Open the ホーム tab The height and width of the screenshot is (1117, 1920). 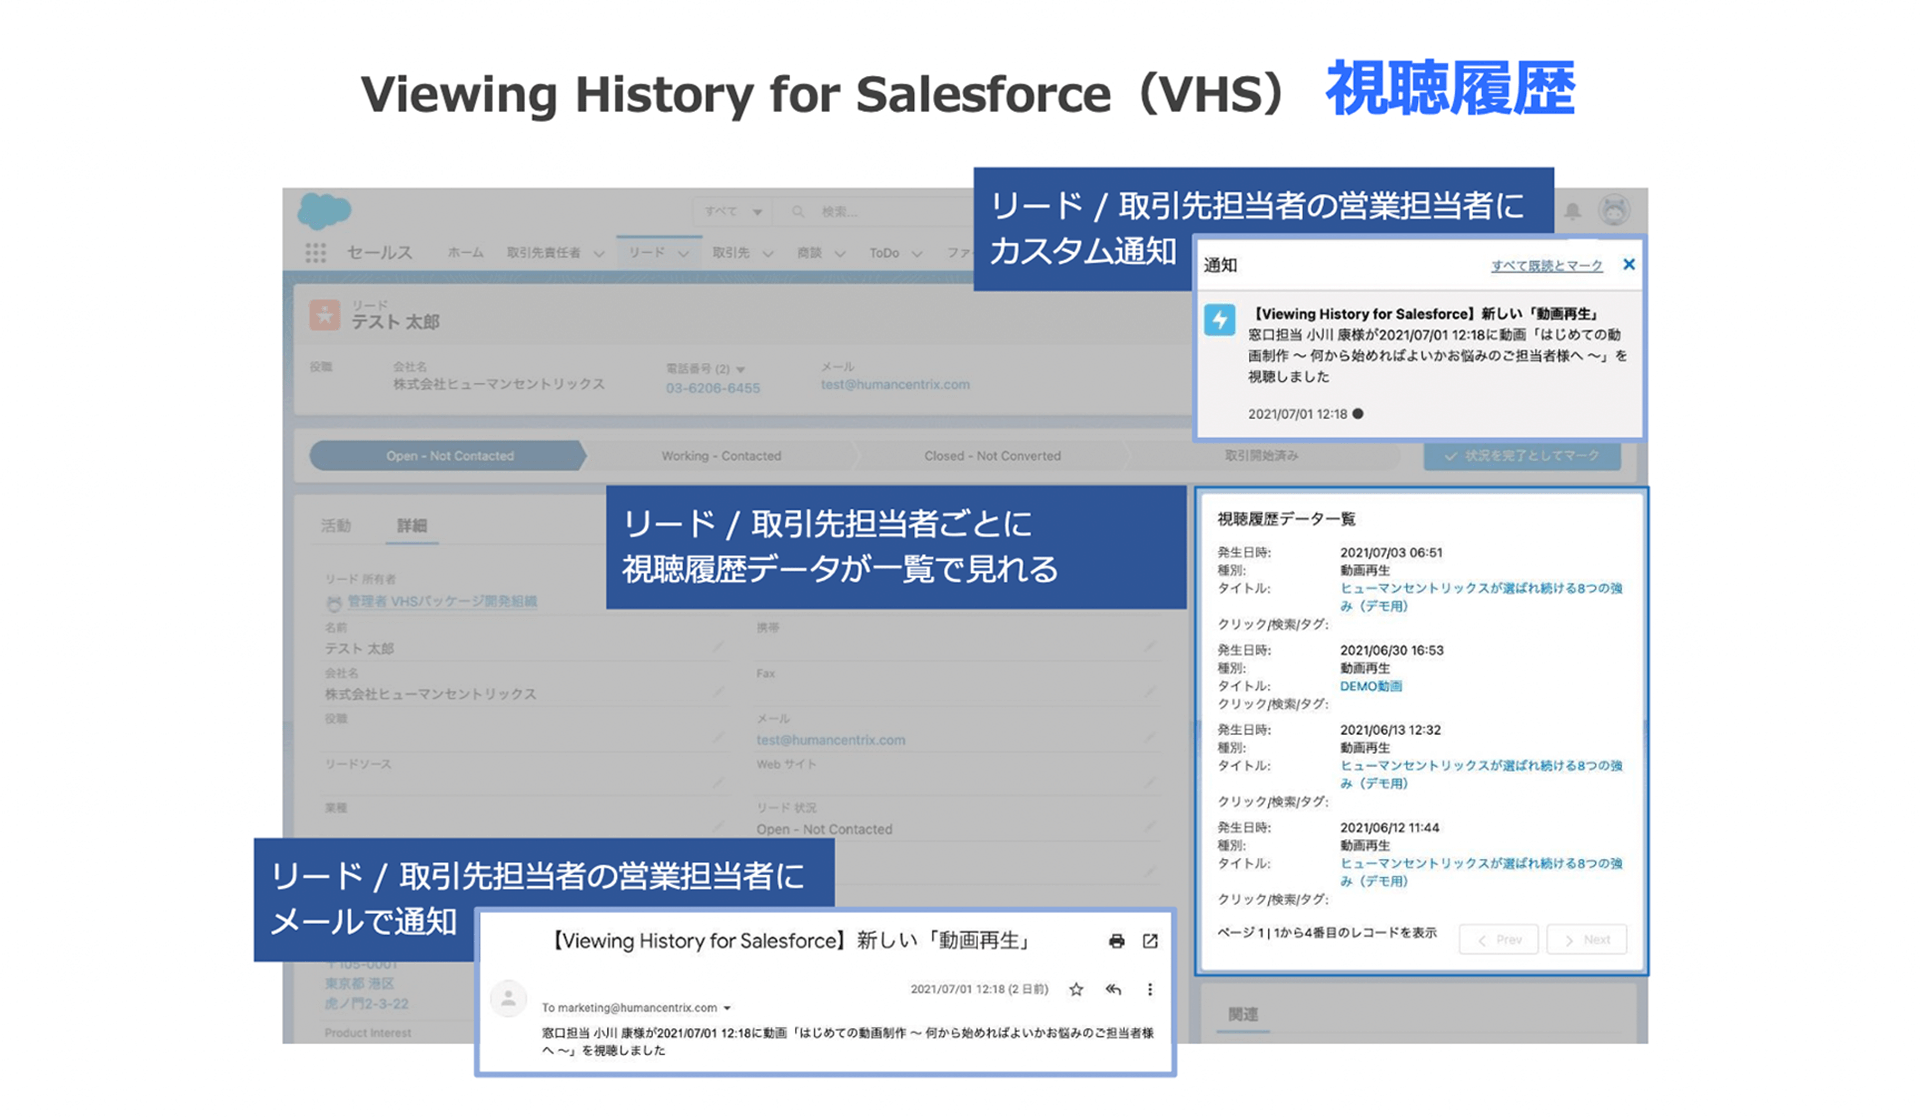point(465,253)
